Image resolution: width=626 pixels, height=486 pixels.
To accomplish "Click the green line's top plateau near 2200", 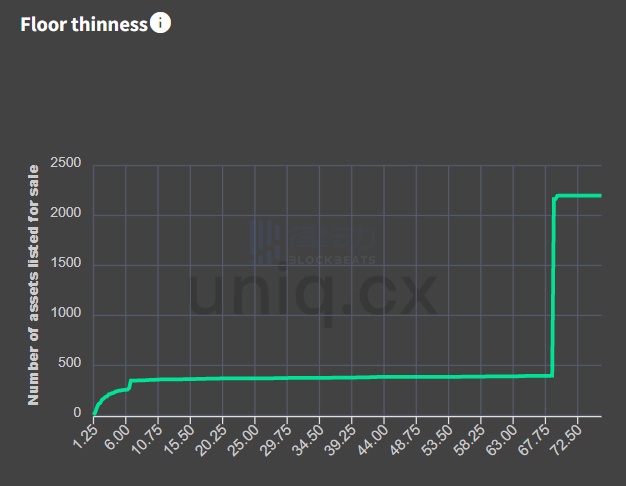I will pos(580,196).
